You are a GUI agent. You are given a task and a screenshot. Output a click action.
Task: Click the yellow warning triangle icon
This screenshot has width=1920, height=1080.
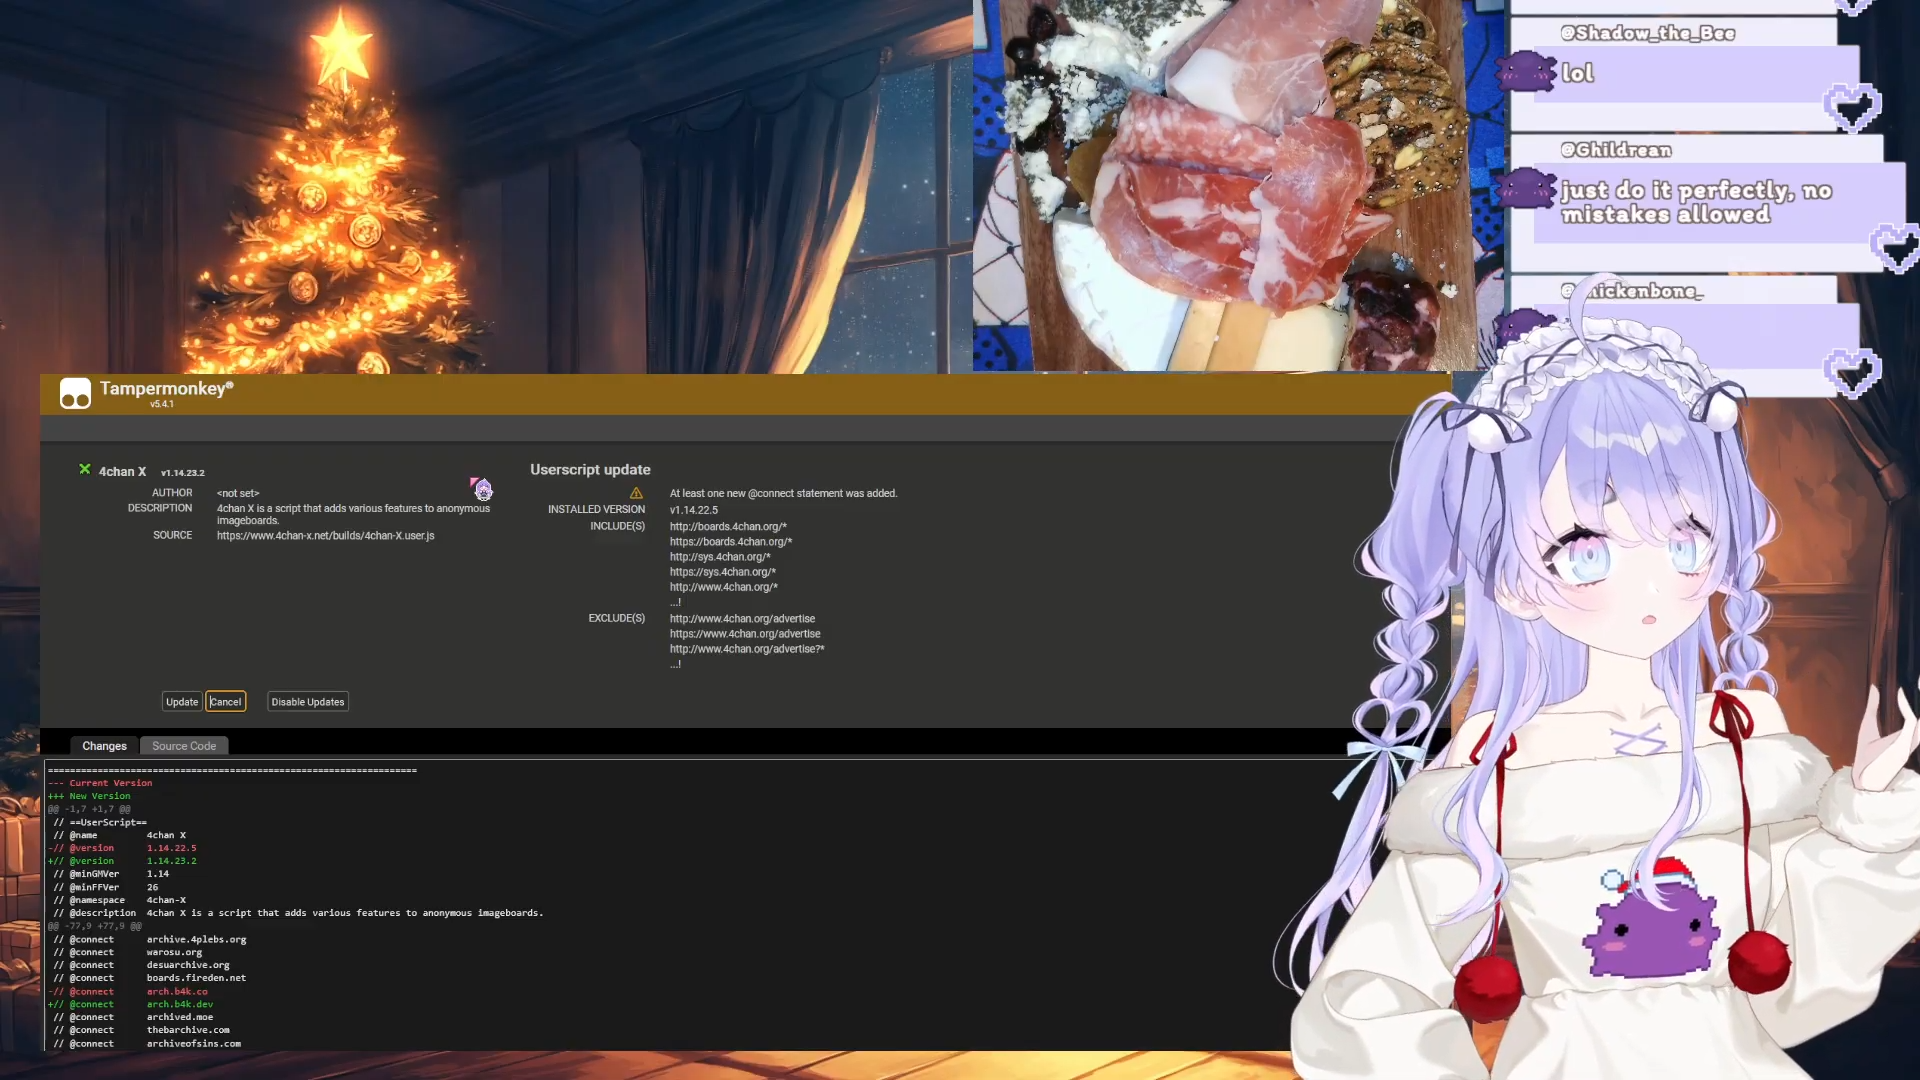click(x=636, y=493)
